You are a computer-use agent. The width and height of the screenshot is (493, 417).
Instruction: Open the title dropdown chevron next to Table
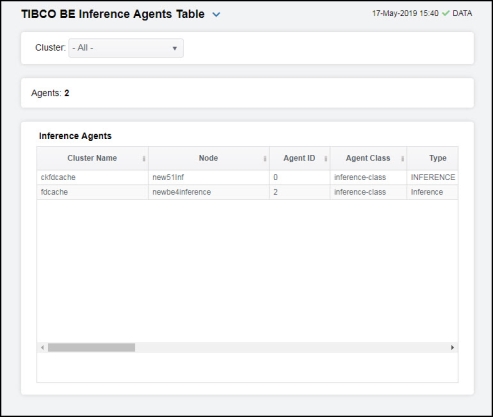coord(216,15)
